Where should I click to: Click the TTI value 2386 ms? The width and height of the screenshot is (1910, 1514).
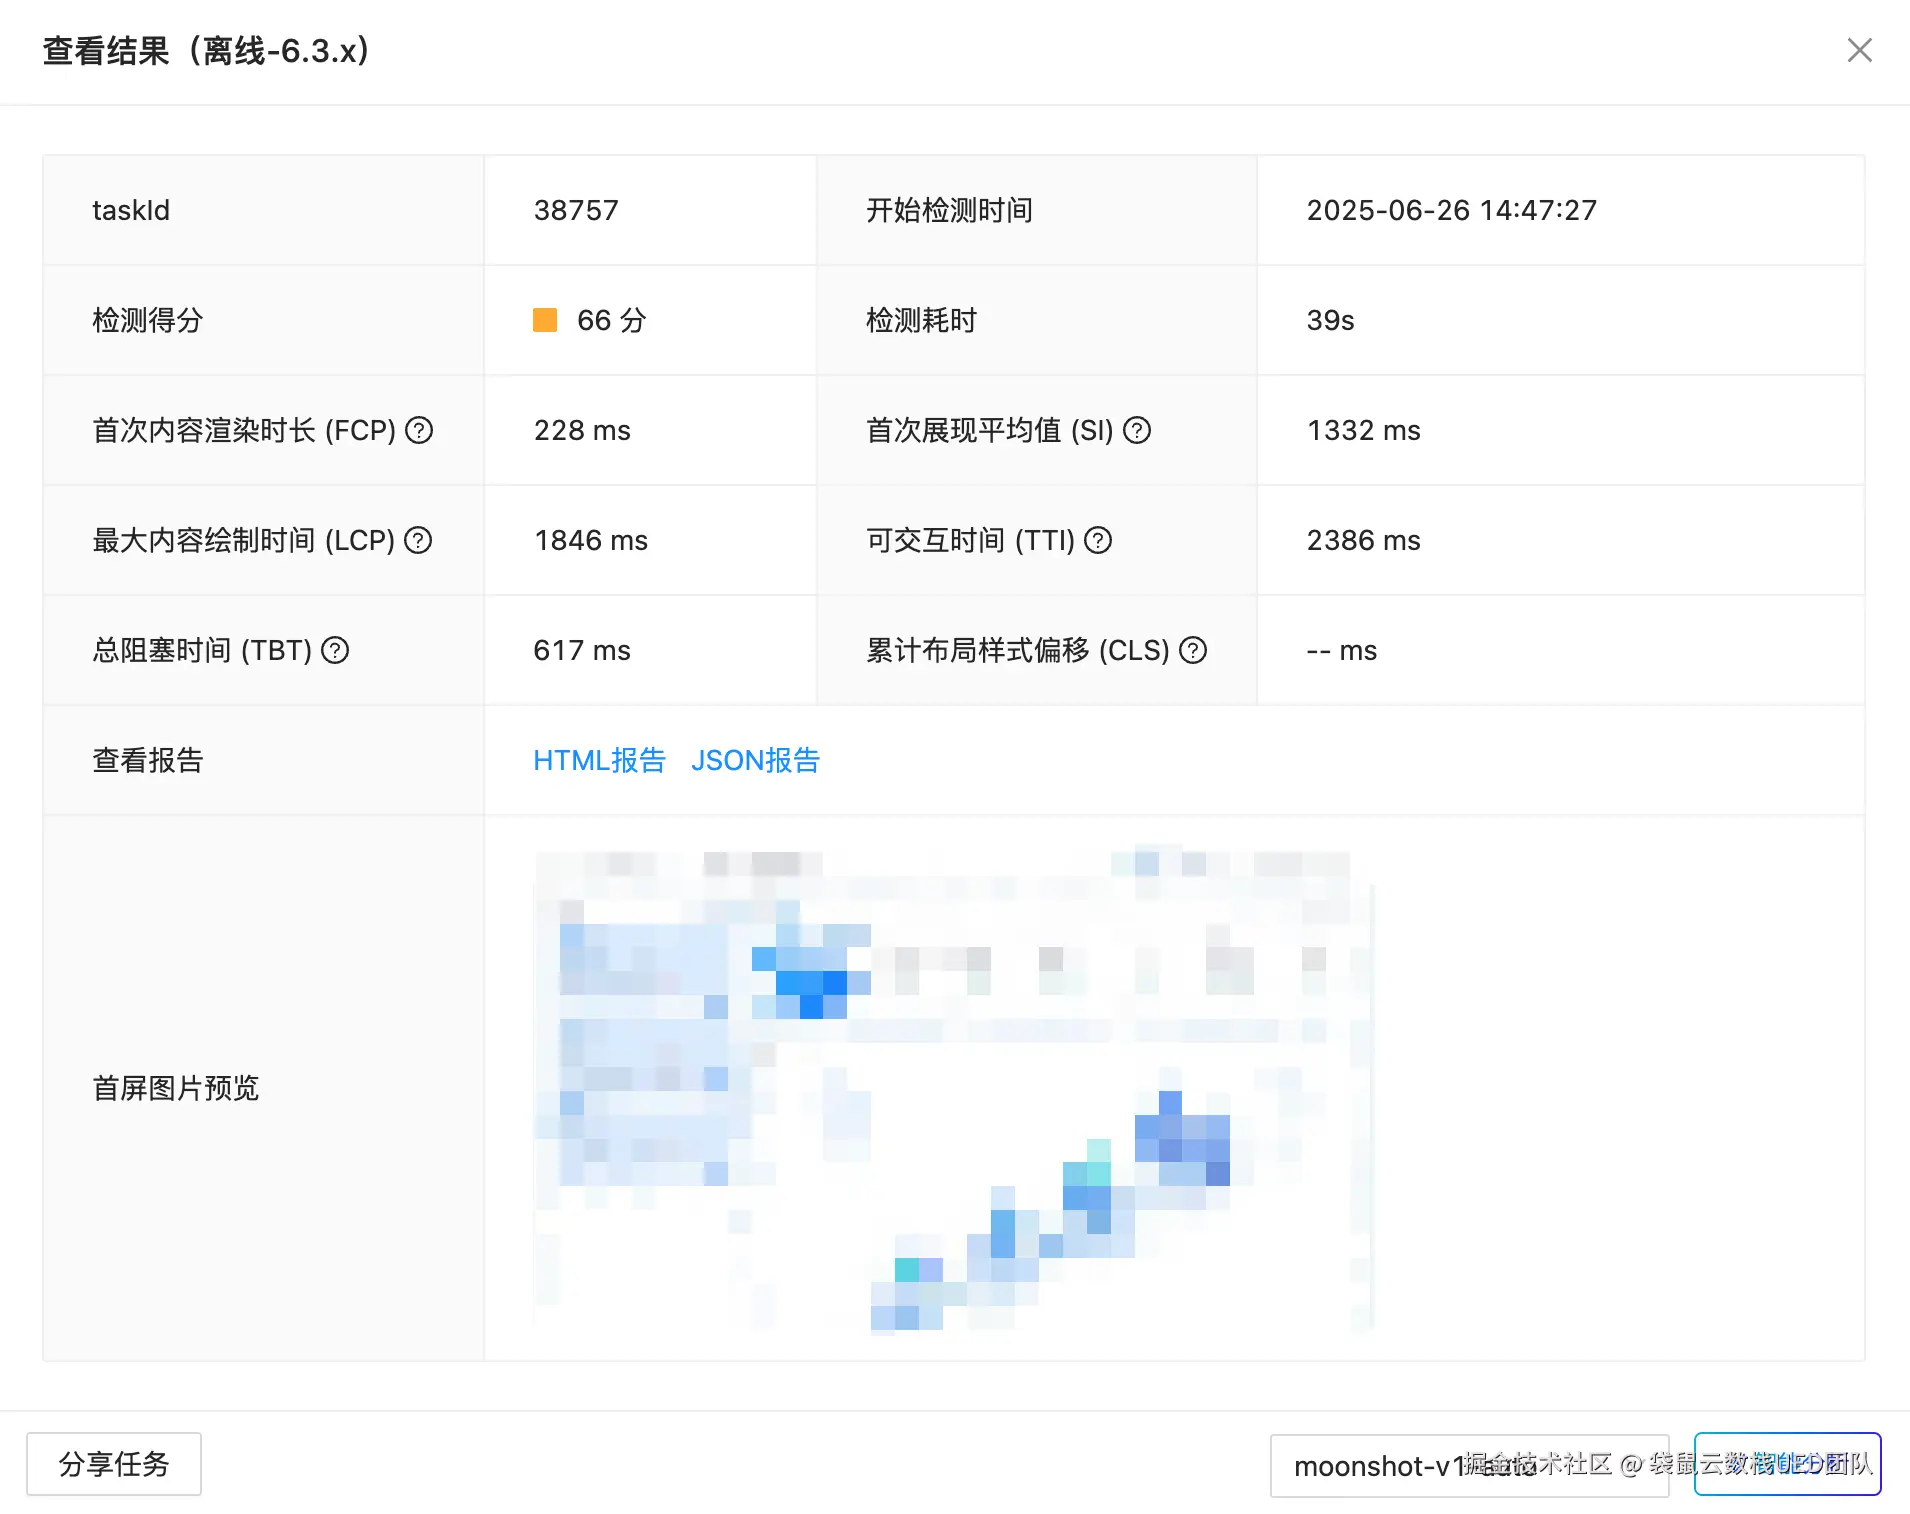point(1363,540)
